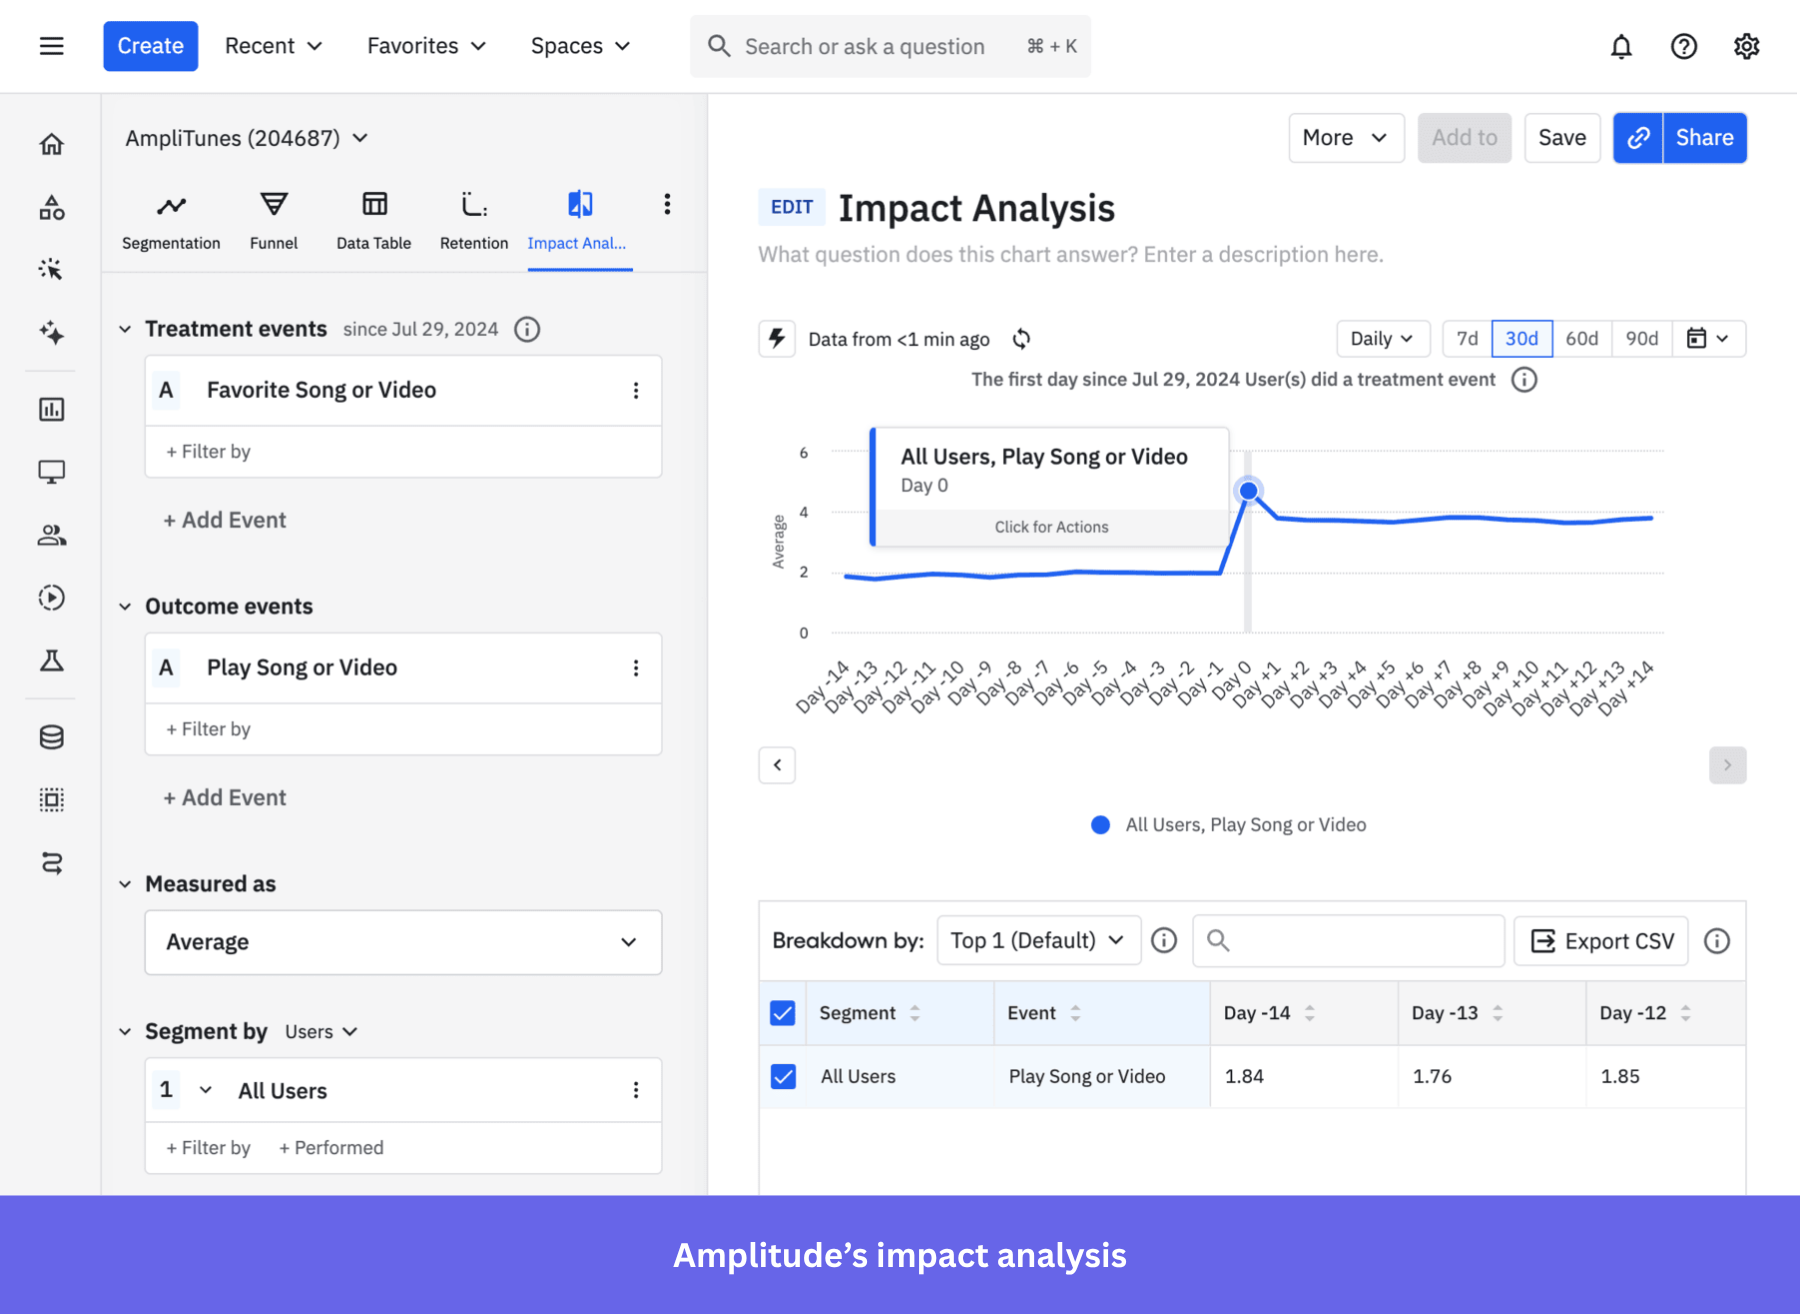Click the Data database icon in sidebar
Image resolution: width=1800 pixels, height=1314 pixels.
click(51, 737)
